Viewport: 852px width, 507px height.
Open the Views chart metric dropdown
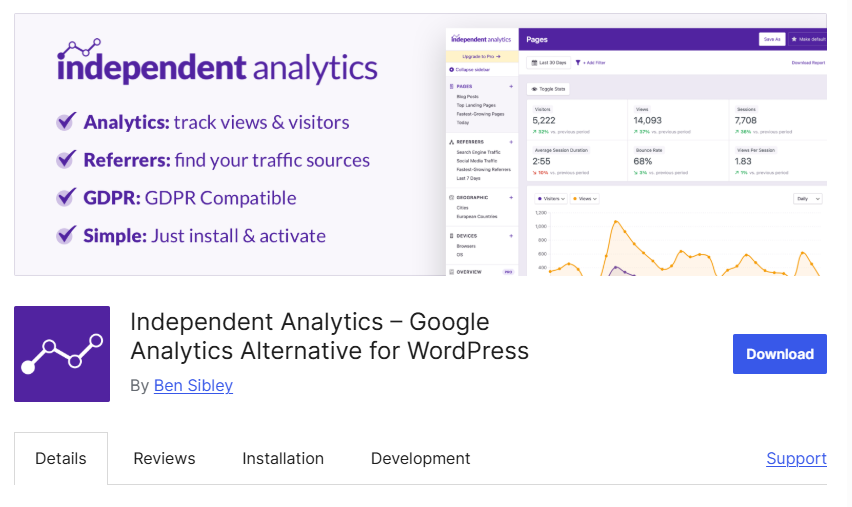click(x=585, y=199)
